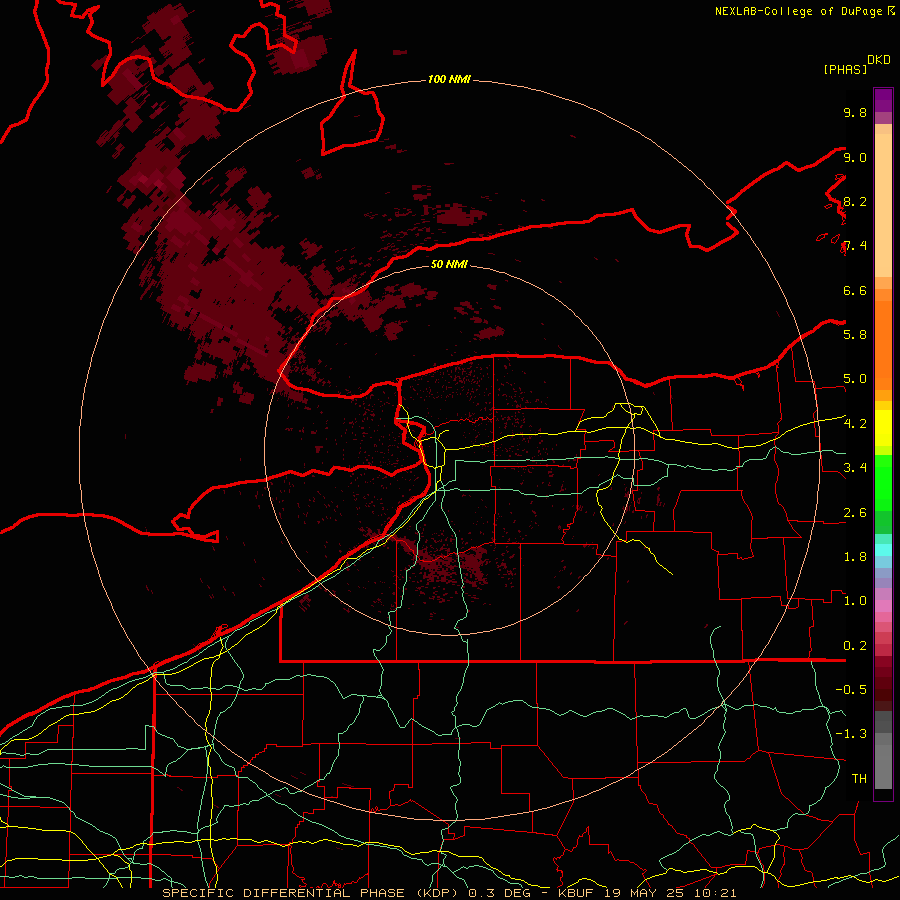Click the -1.3 value on the scale
Screen dimensions: 900x900
[851, 734]
